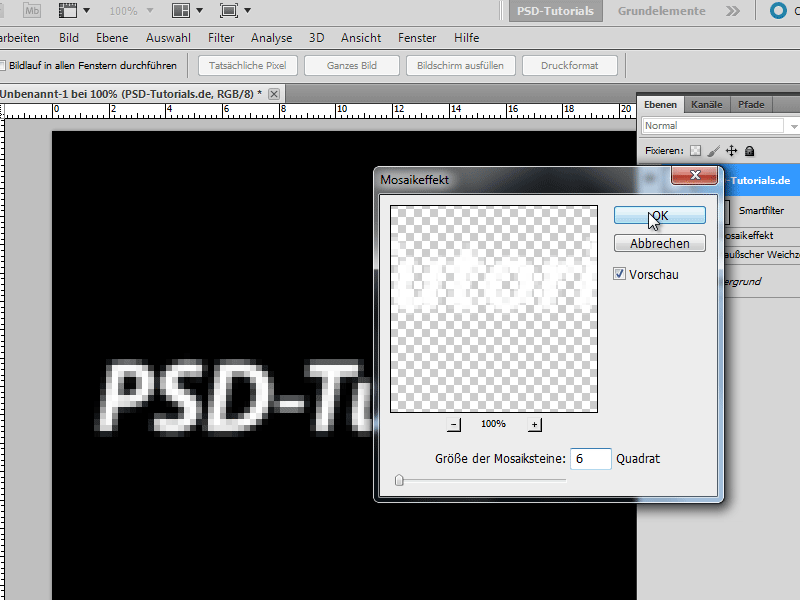Toggle the Vorschau checkbox
Image resolution: width=800 pixels, height=600 pixels.
point(619,274)
